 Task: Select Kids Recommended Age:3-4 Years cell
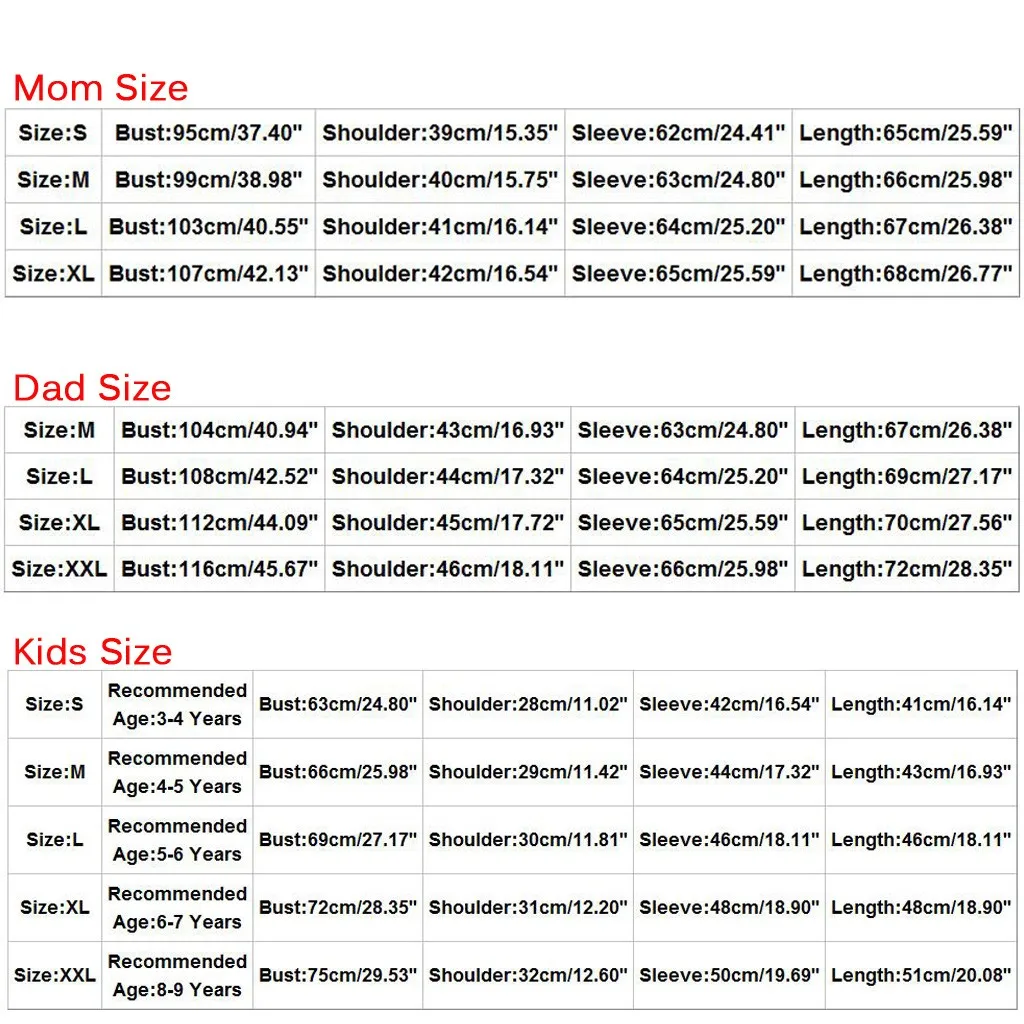tap(177, 705)
